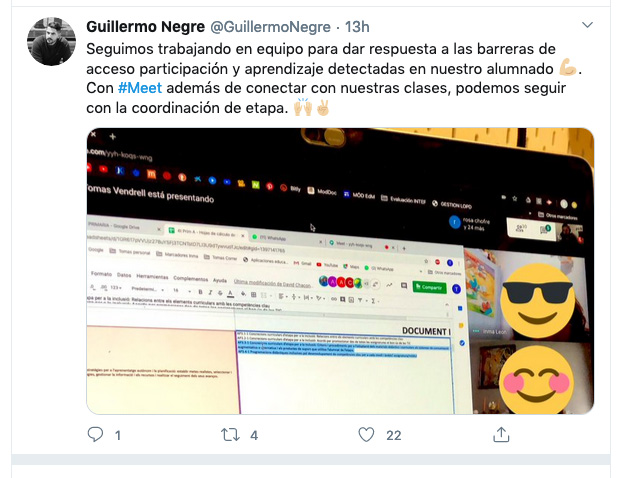
Task: Open Guillermo Negre's profile picture
Action: [51, 41]
